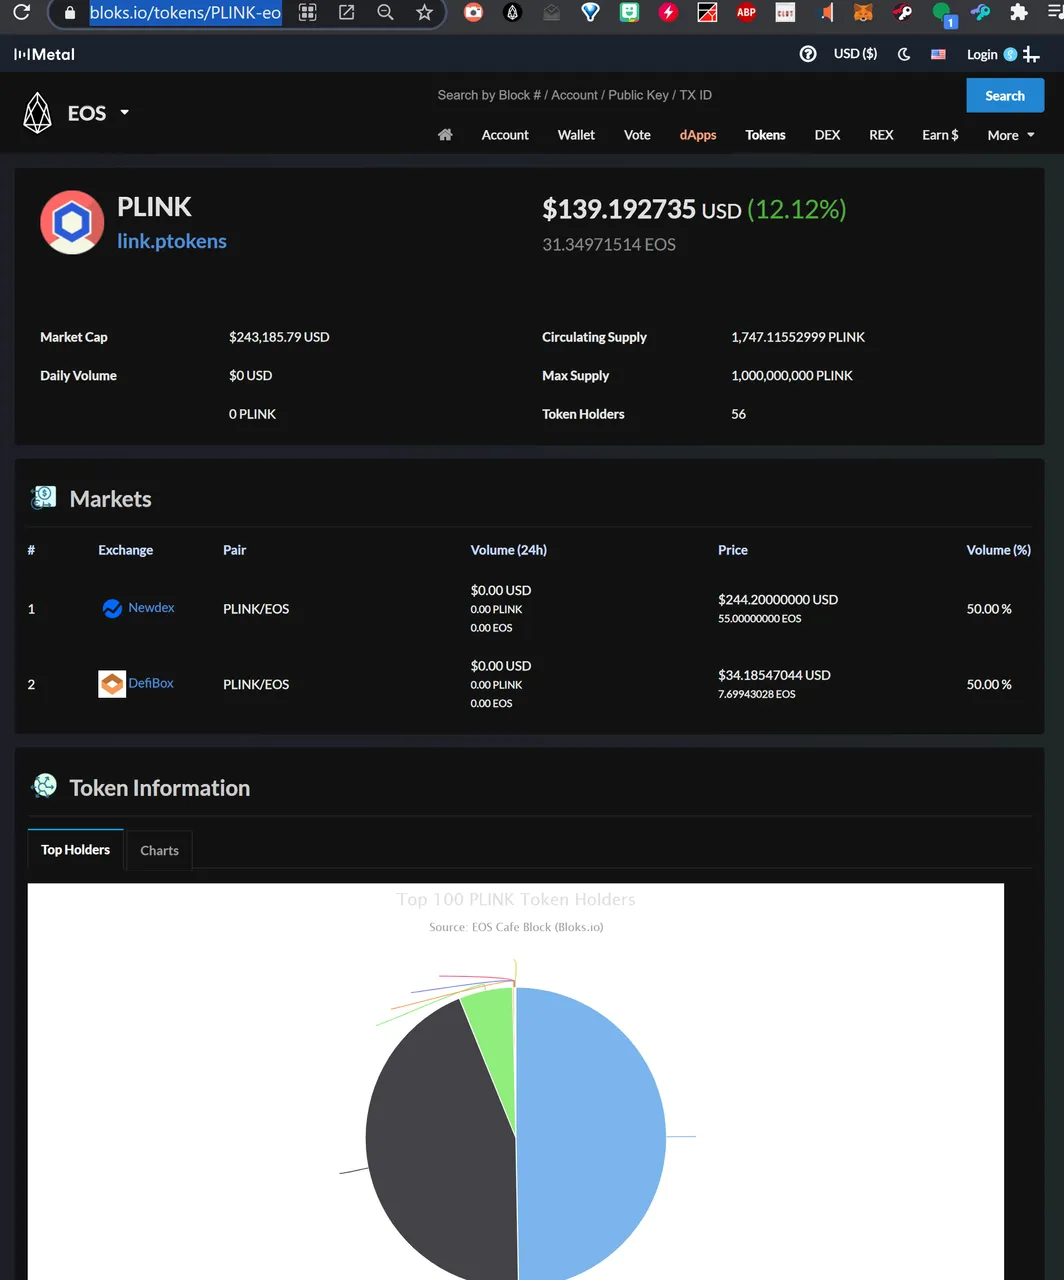Open the QR/grid icon in address bar
1064x1280 pixels.
pyautogui.click(x=308, y=13)
